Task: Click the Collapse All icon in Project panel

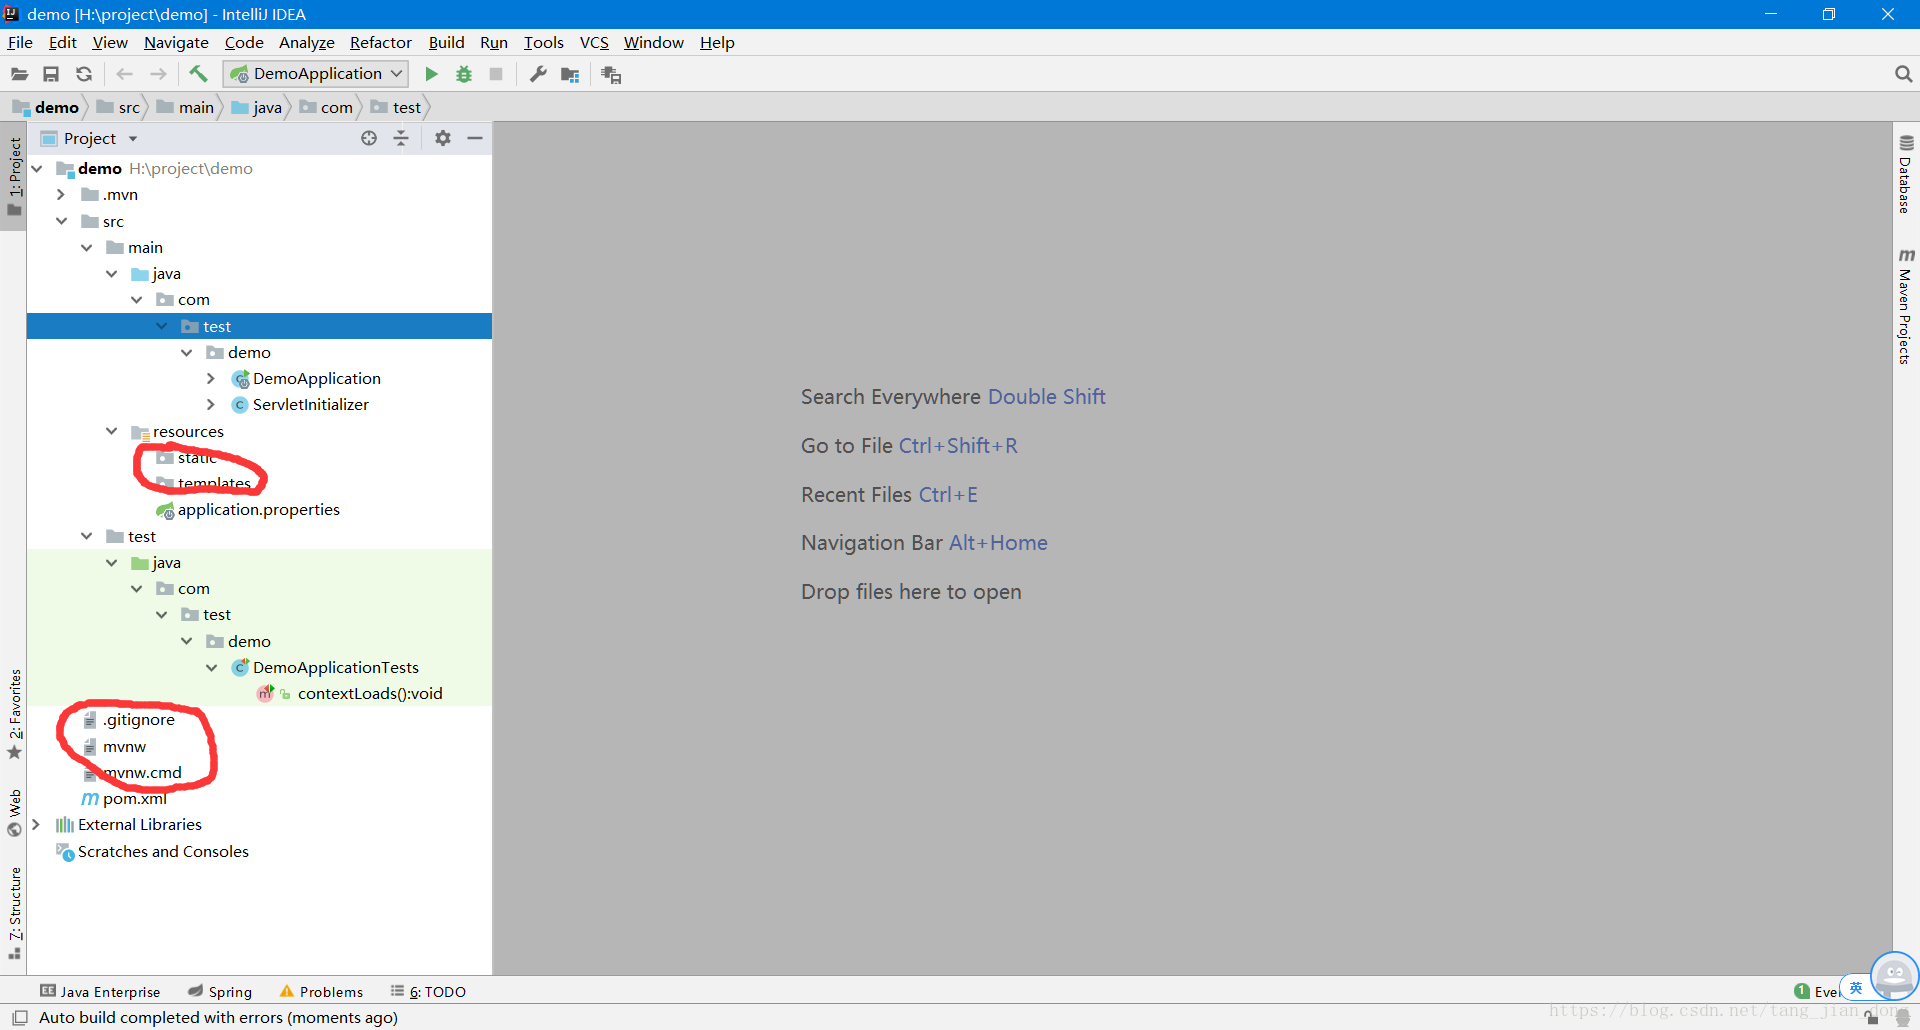Action: click(401, 138)
